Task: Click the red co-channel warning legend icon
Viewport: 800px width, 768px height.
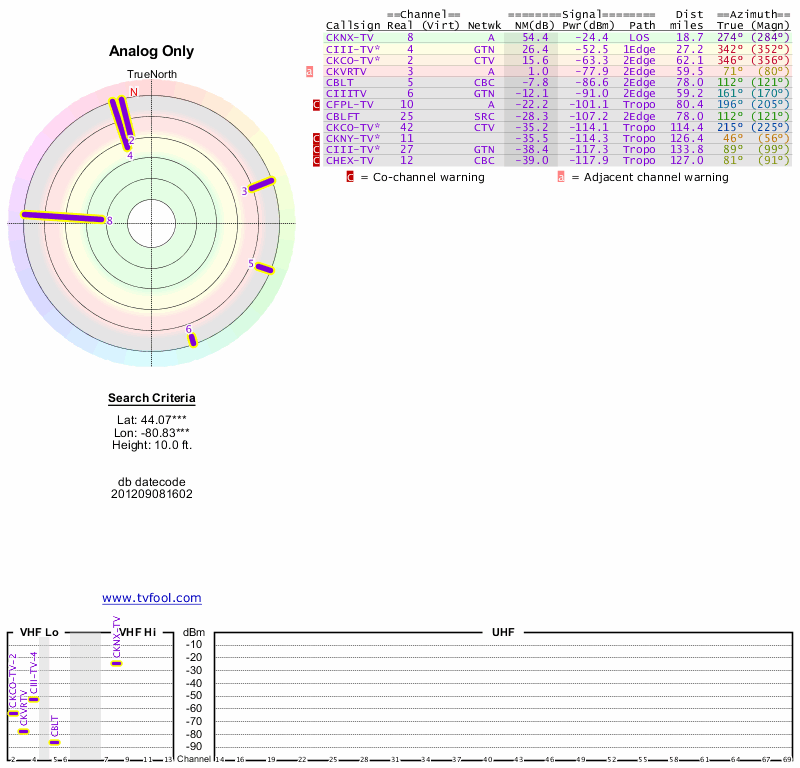Action: pos(350,177)
